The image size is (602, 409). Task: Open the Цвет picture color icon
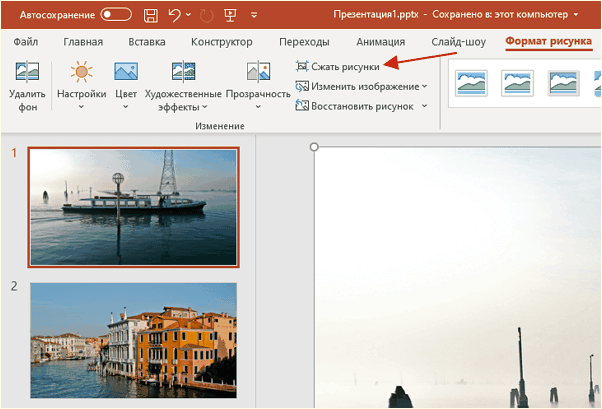pos(126,71)
